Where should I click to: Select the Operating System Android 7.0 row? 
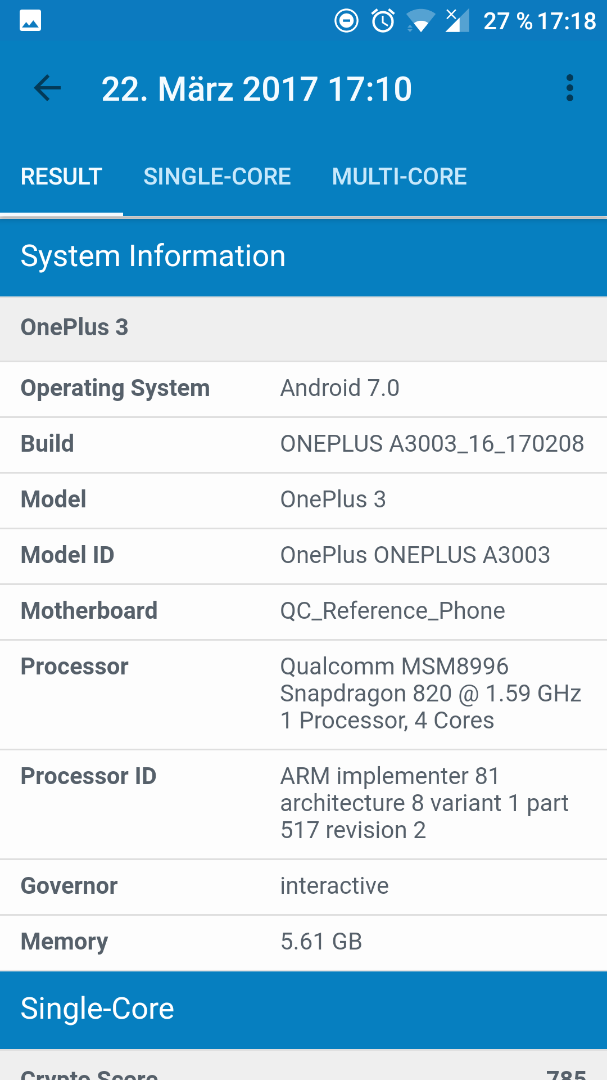[x=303, y=388]
